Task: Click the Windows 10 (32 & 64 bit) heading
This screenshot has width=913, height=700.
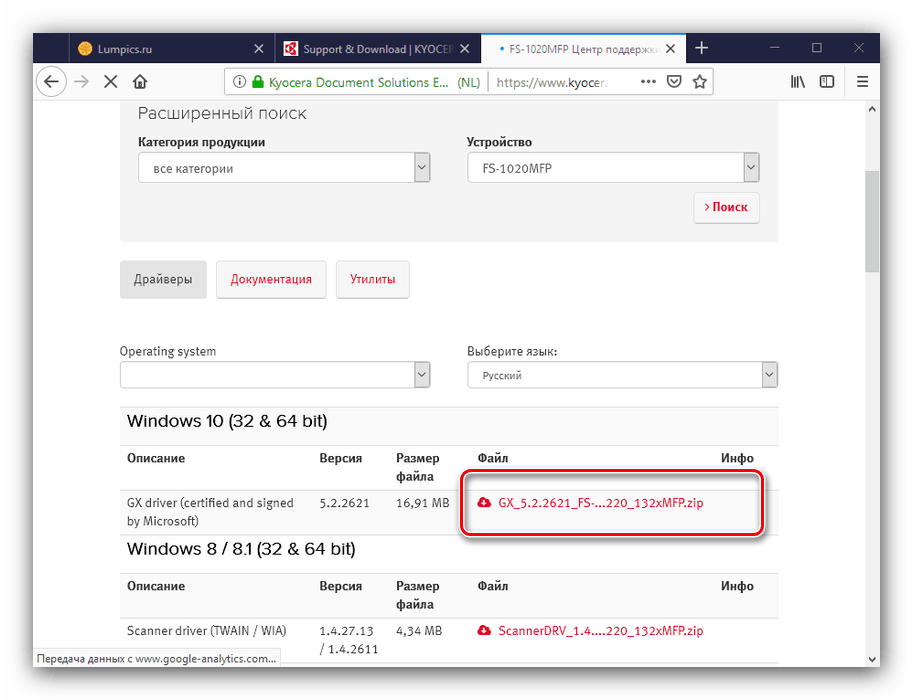Action: click(x=227, y=421)
